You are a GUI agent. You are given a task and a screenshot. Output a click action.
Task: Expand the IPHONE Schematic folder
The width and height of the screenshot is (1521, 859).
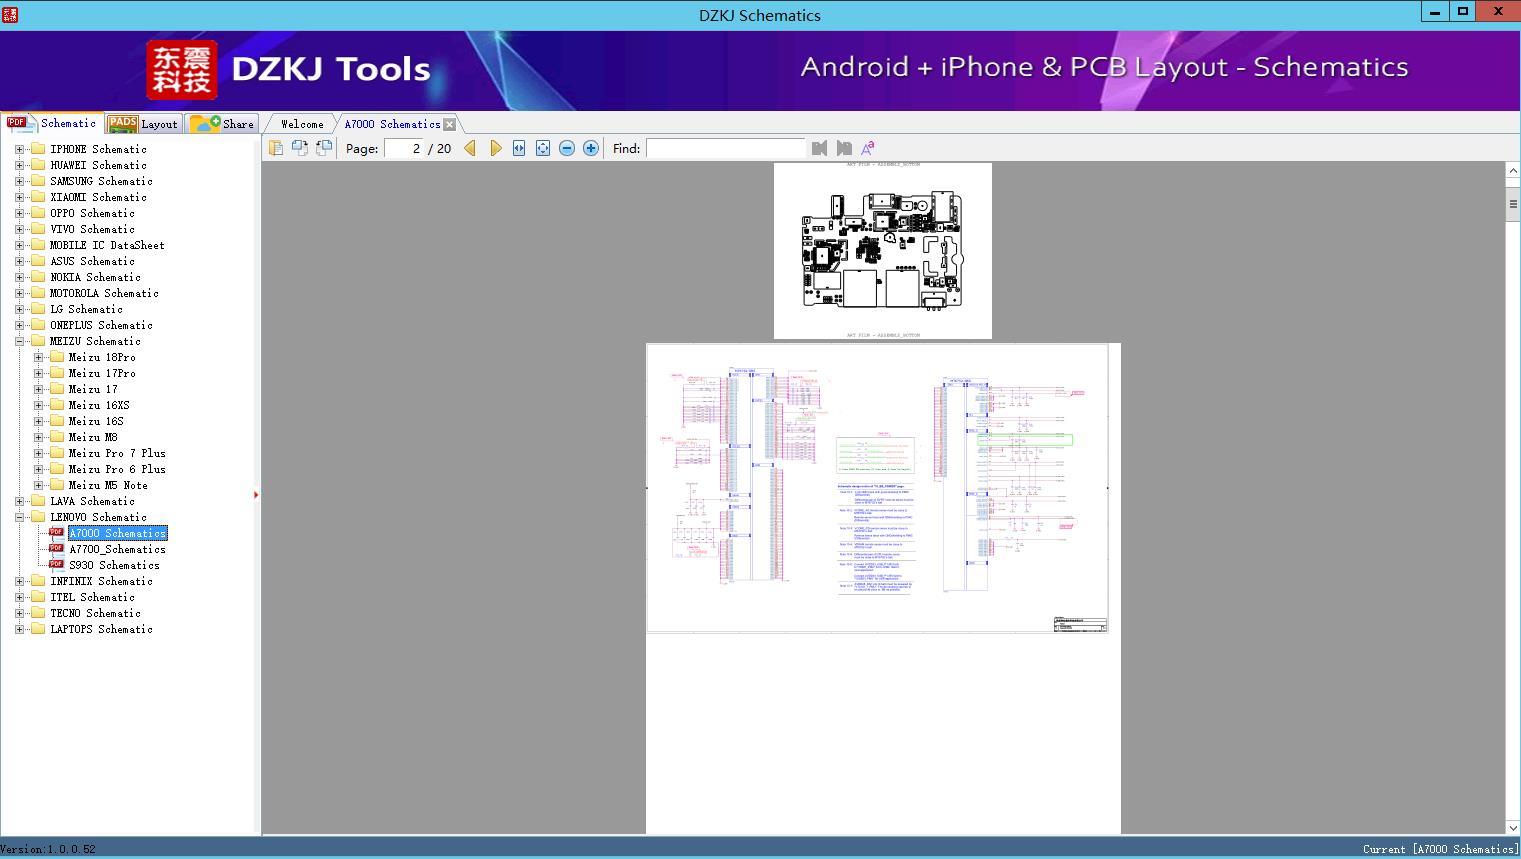[x=19, y=149]
